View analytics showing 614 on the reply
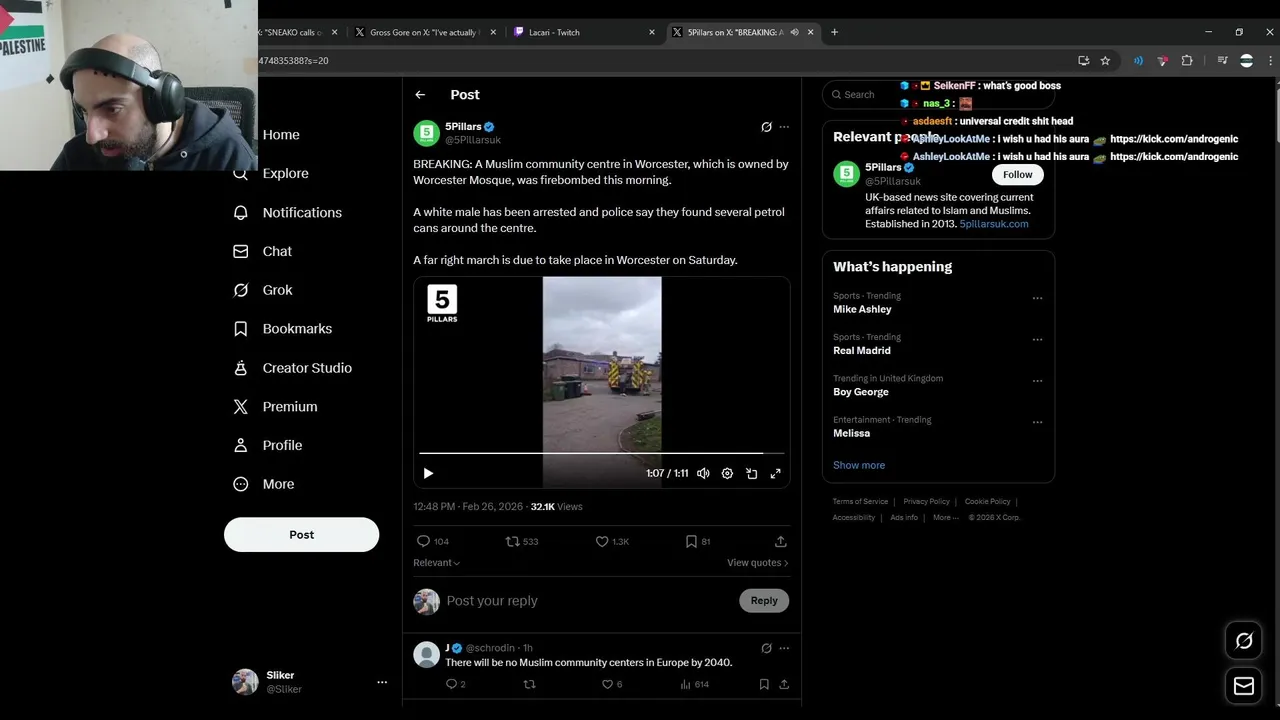The width and height of the screenshot is (1280, 720). [x=694, y=684]
